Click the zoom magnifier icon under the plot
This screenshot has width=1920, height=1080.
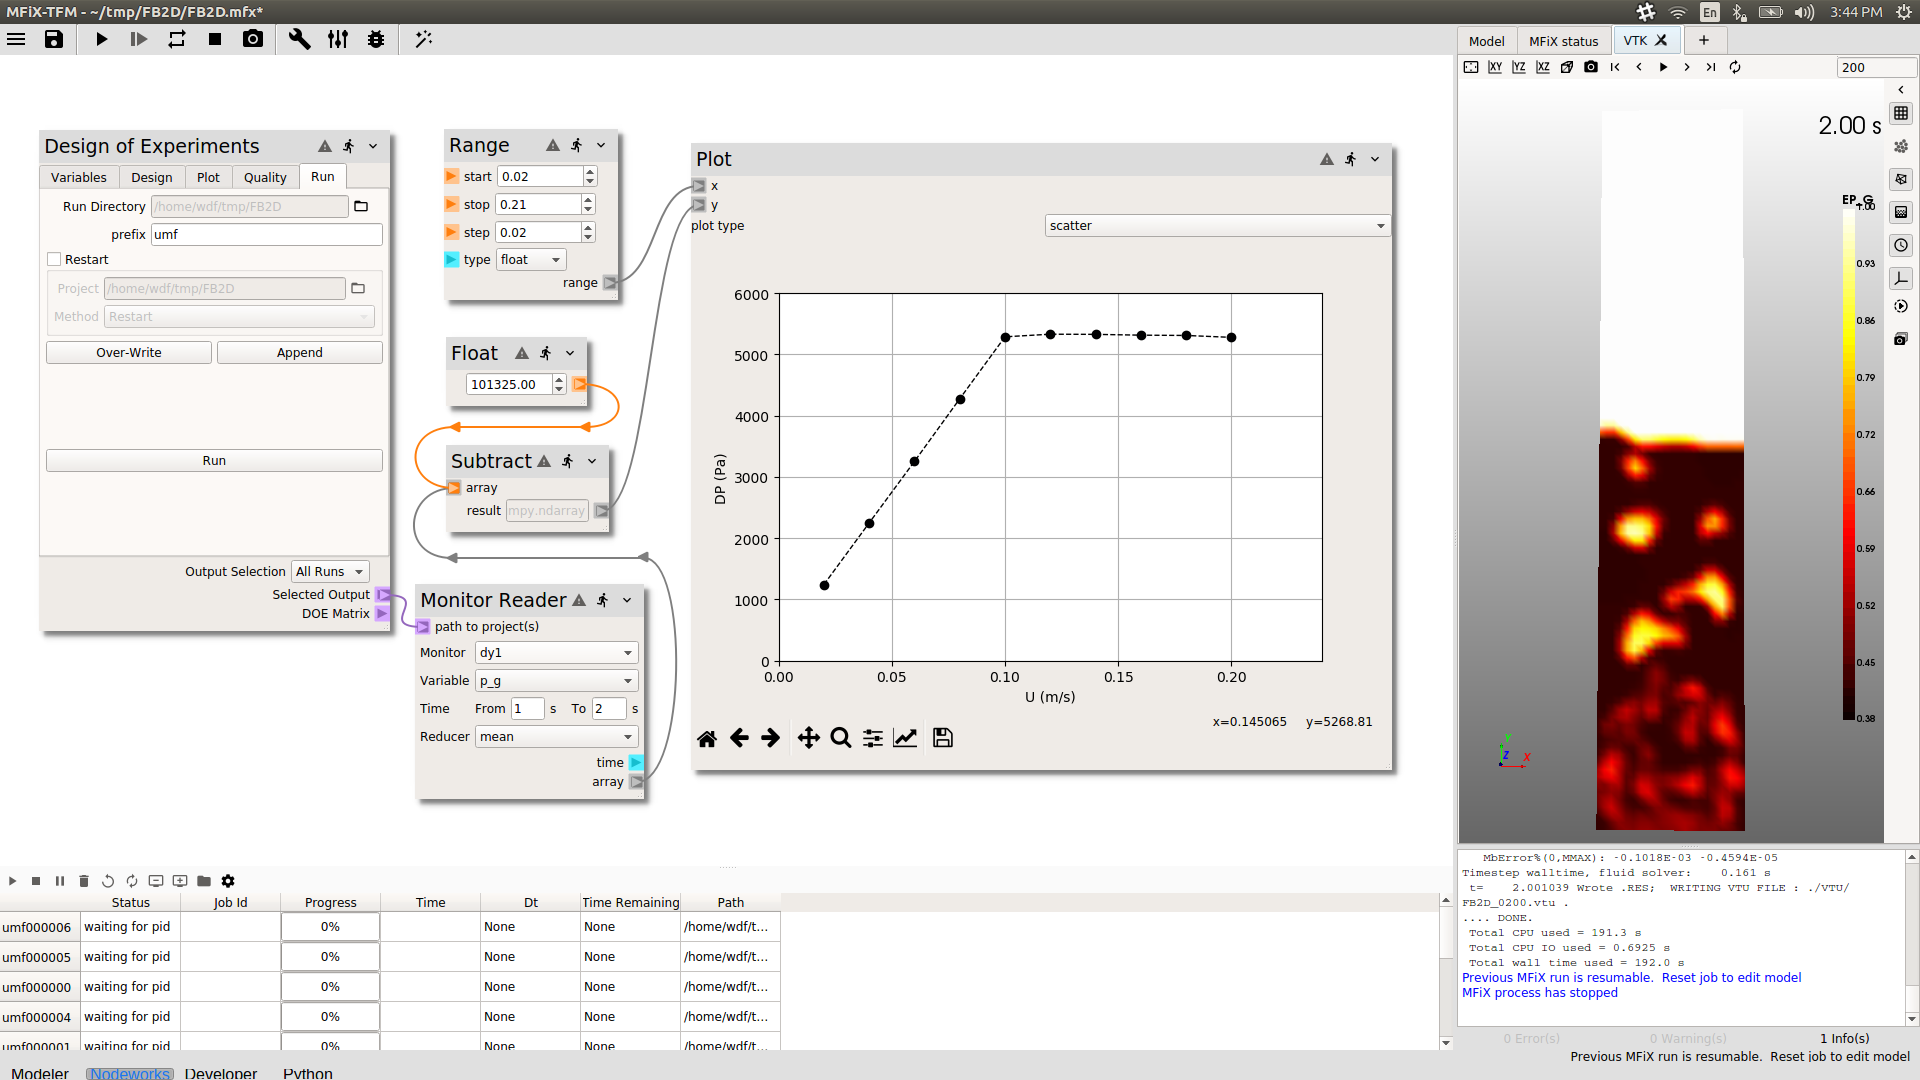pyautogui.click(x=841, y=738)
